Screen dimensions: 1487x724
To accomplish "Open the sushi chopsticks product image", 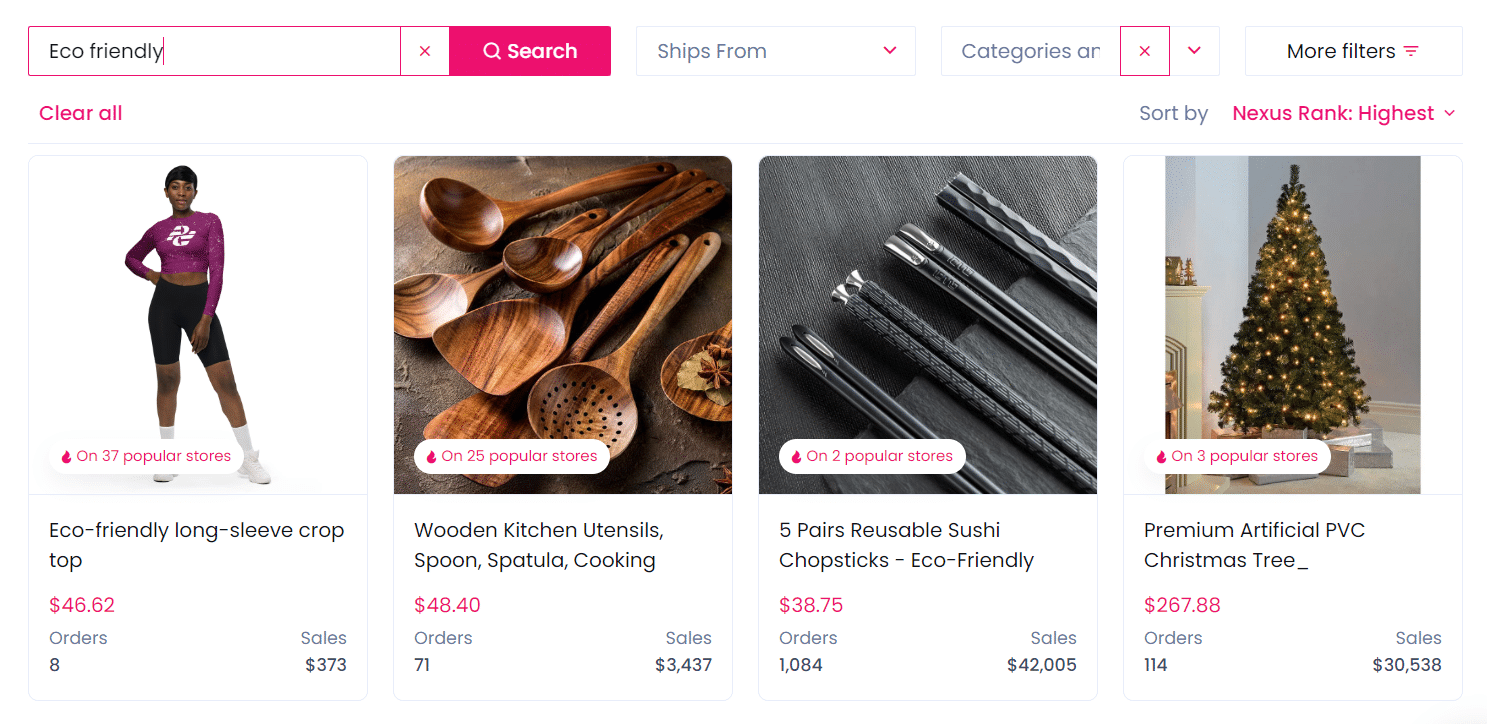I will pyautogui.click(x=928, y=300).
